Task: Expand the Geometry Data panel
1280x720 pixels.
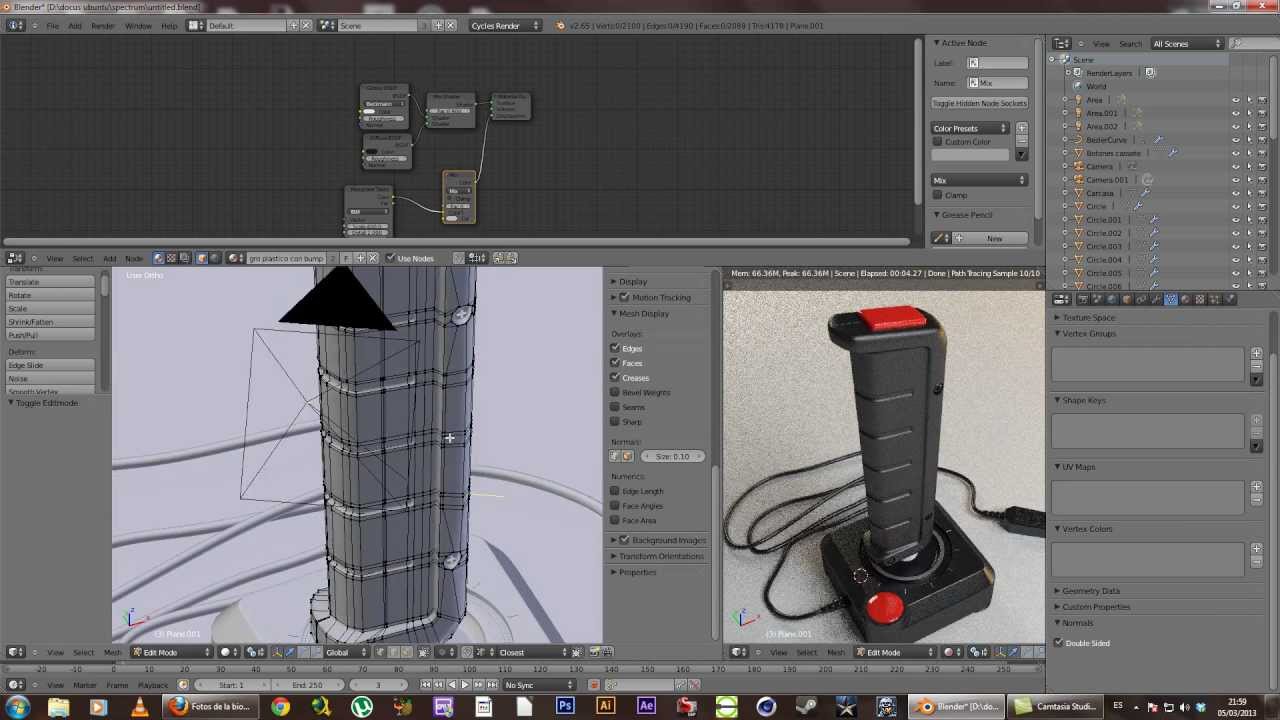Action: coord(1090,591)
